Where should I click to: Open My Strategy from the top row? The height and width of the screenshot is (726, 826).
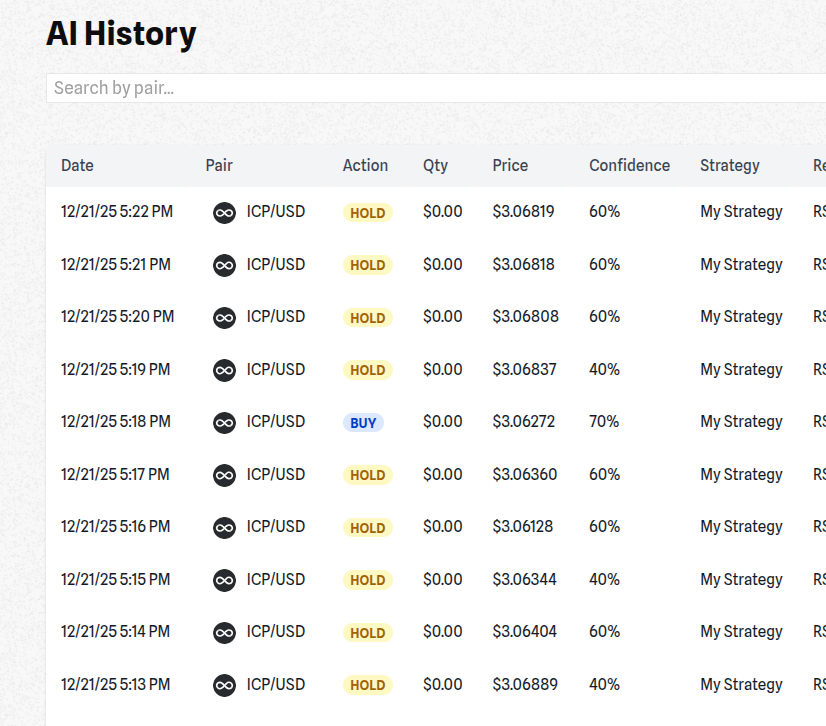(x=741, y=212)
